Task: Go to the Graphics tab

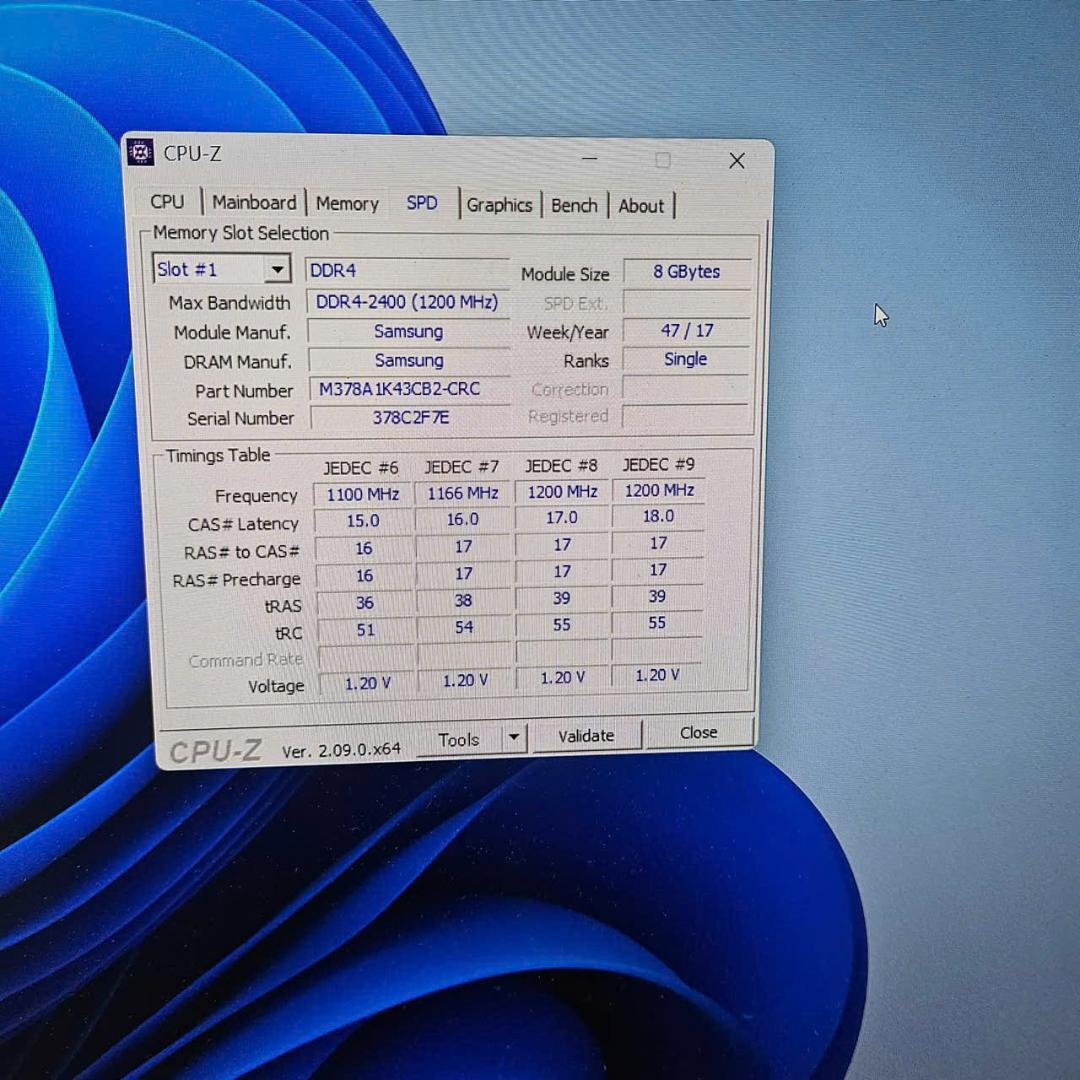Action: tap(499, 205)
